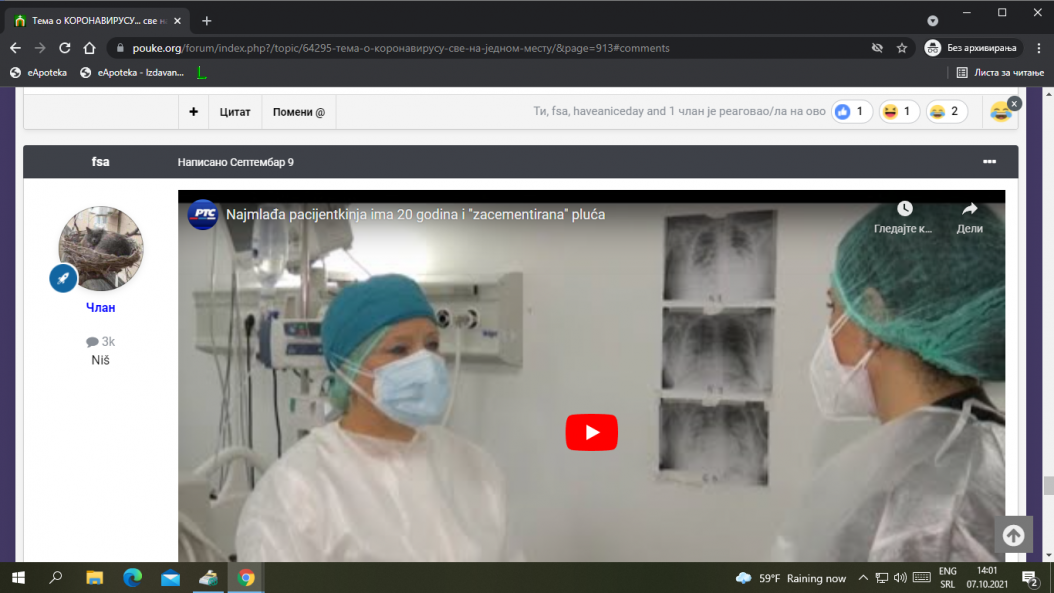Open the Chrome taskbar icon
The height and width of the screenshot is (593, 1054).
pyautogui.click(x=246, y=578)
